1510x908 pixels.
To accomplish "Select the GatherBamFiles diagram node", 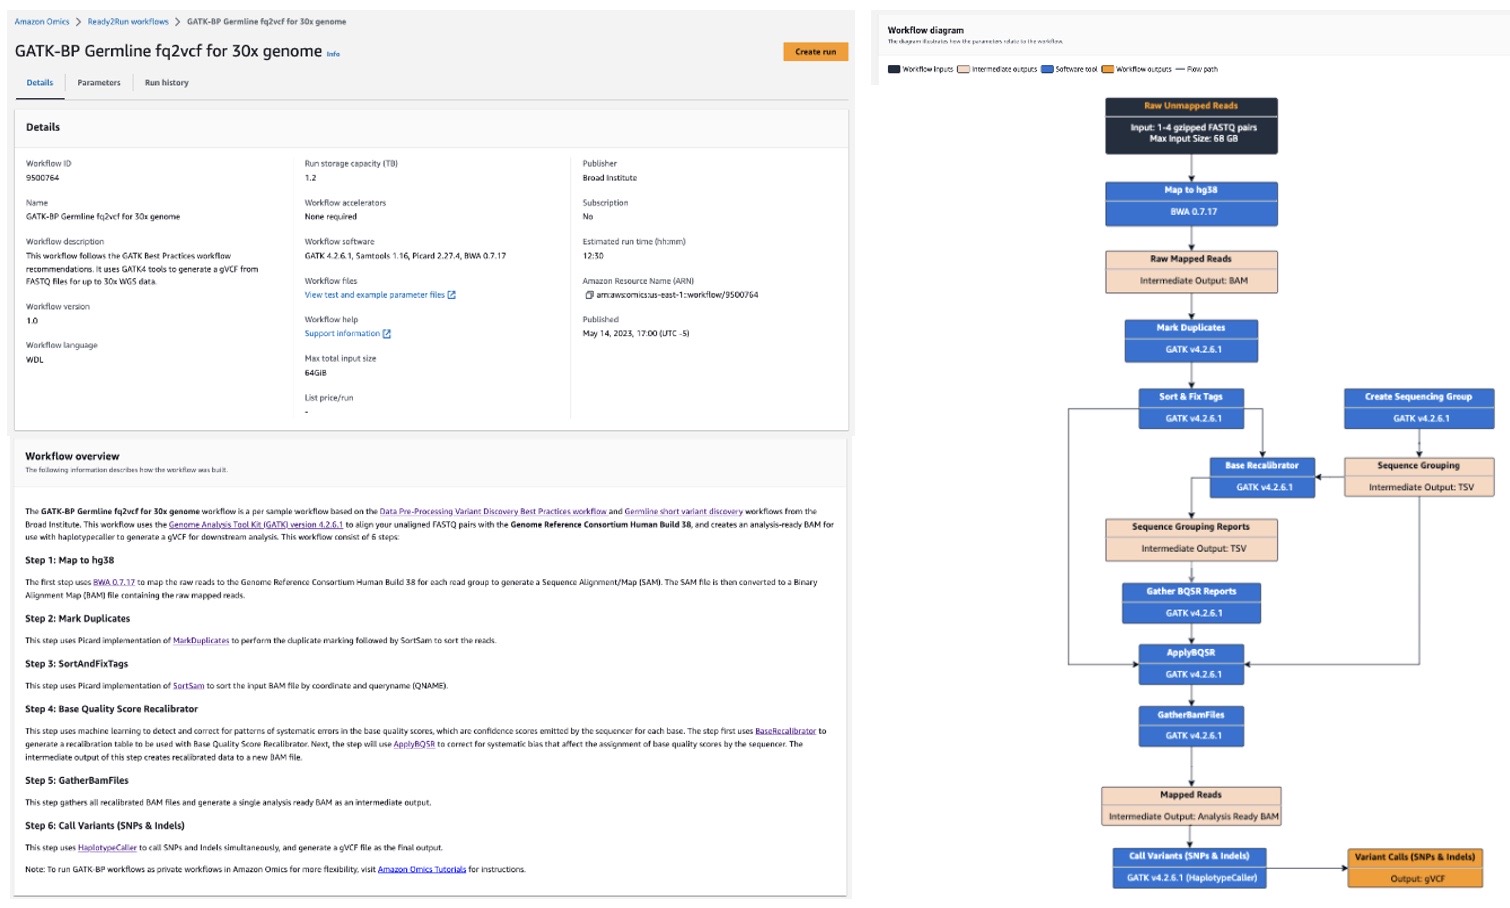I will click(x=1191, y=726).
